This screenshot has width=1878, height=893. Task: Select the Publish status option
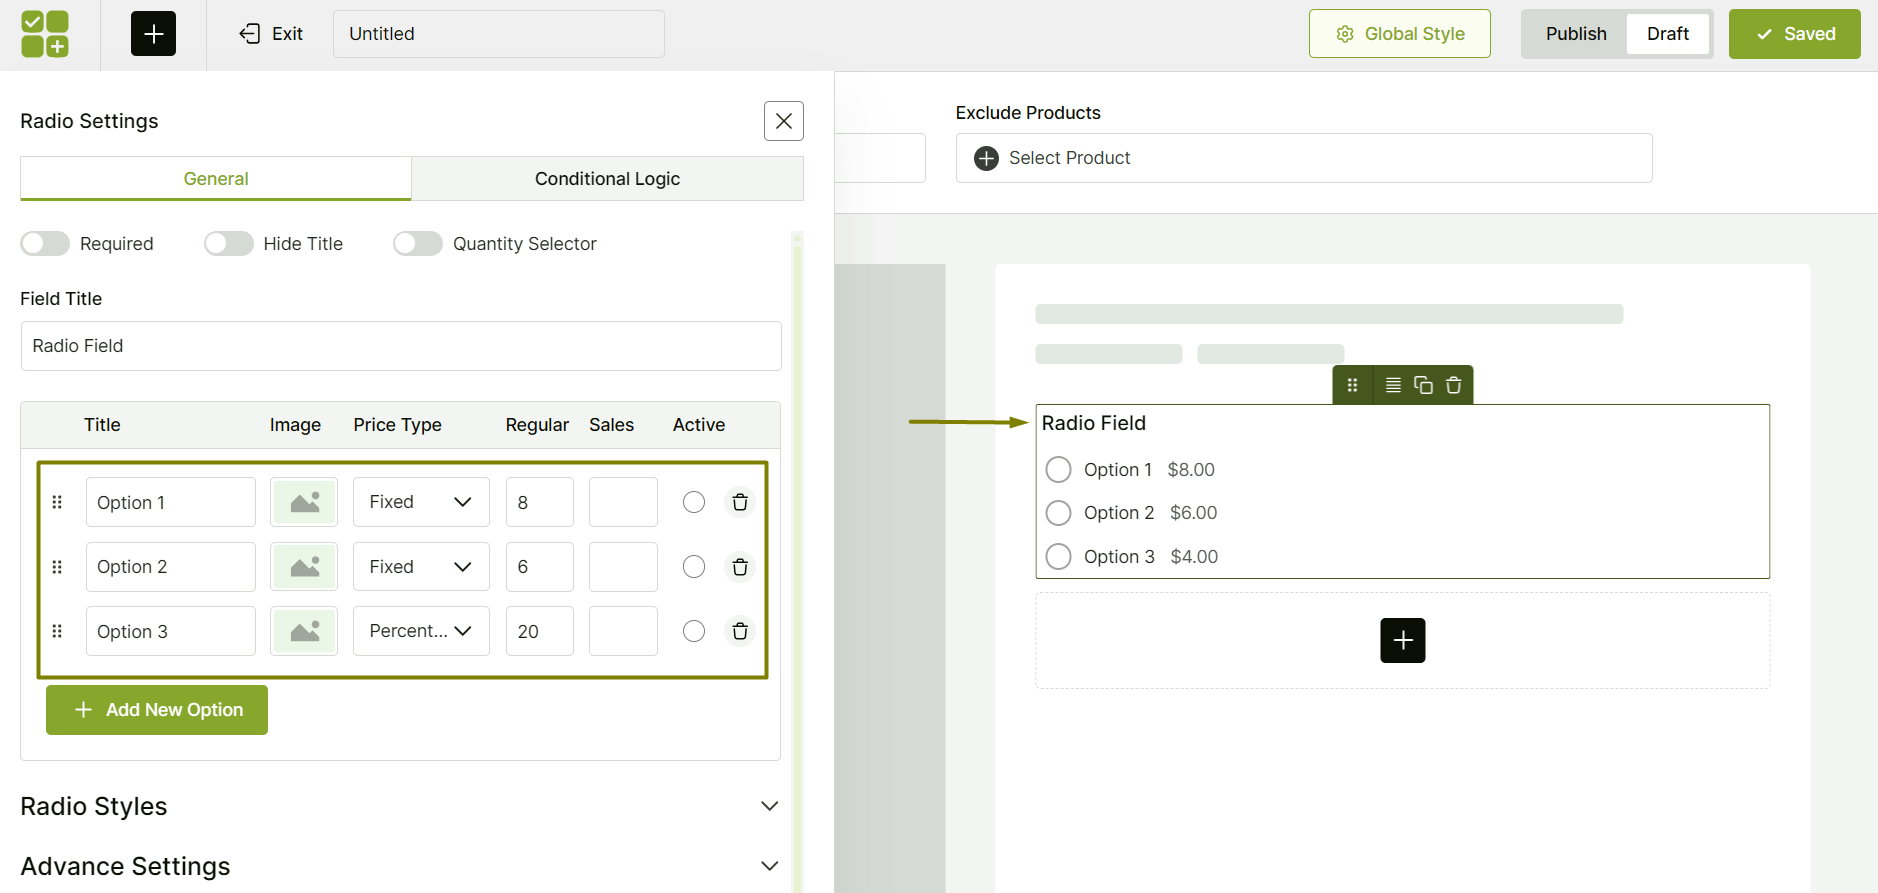[x=1576, y=34]
